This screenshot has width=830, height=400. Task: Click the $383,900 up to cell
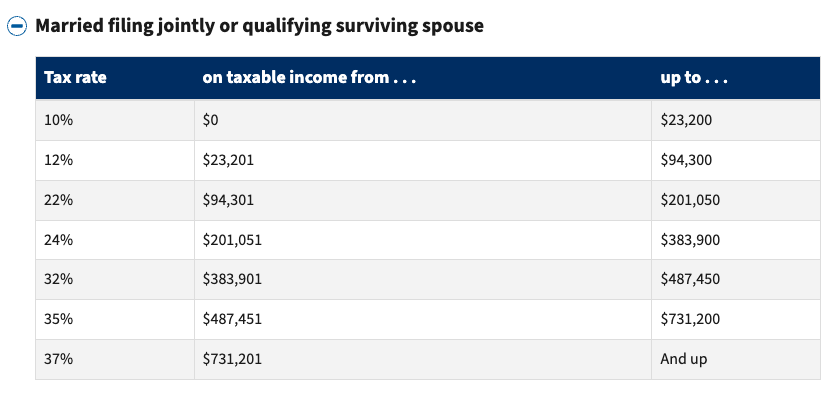click(x=691, y=239)
